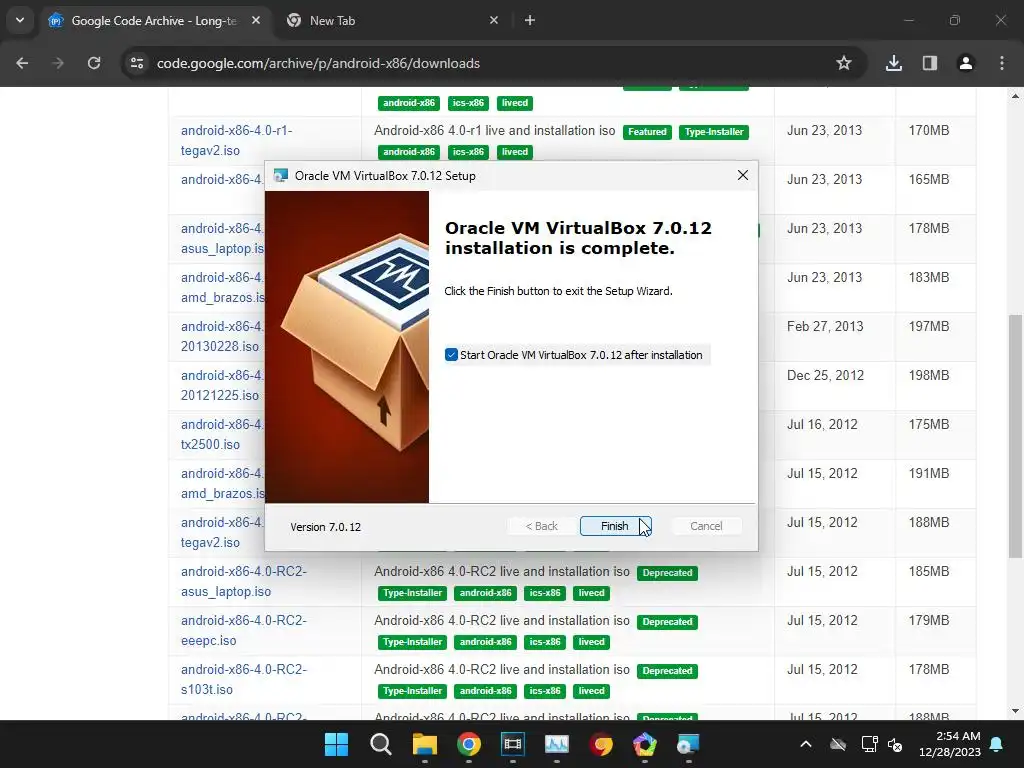Toggle the Chrome side panel

930,63
